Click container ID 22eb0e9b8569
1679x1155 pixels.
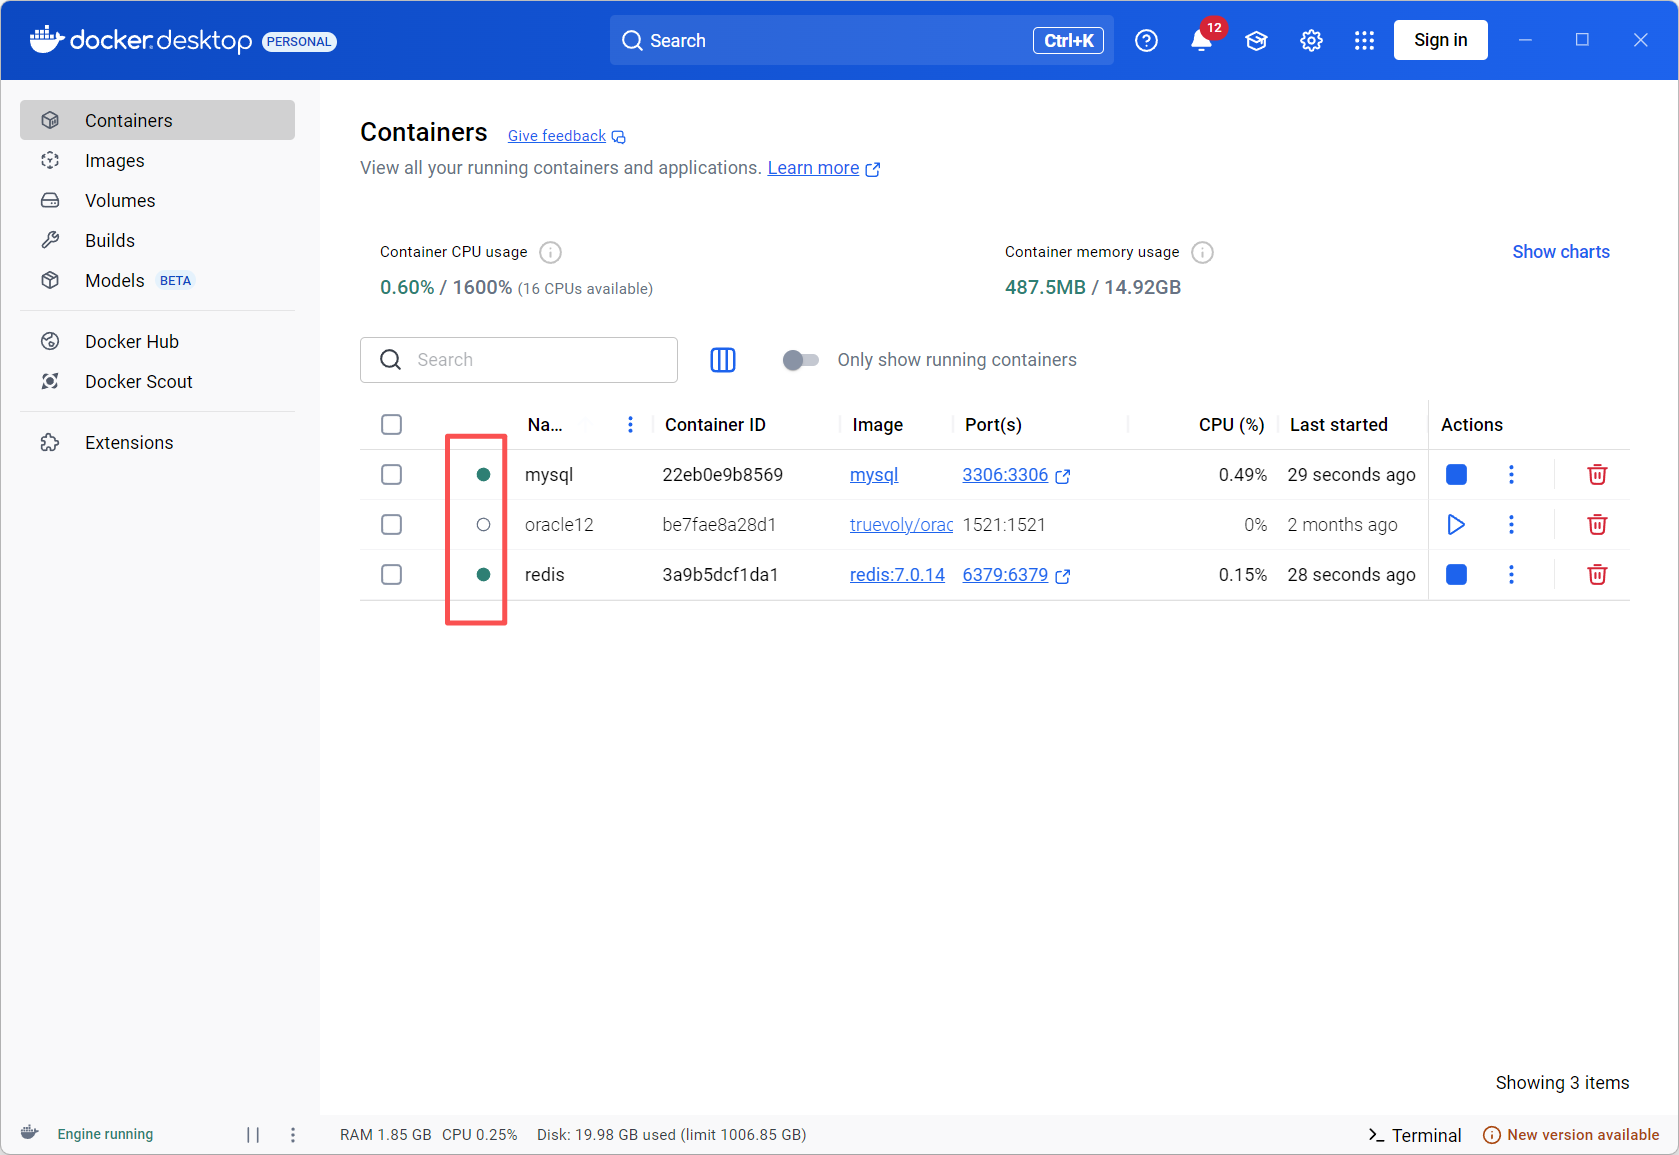[x=722, y=475]
